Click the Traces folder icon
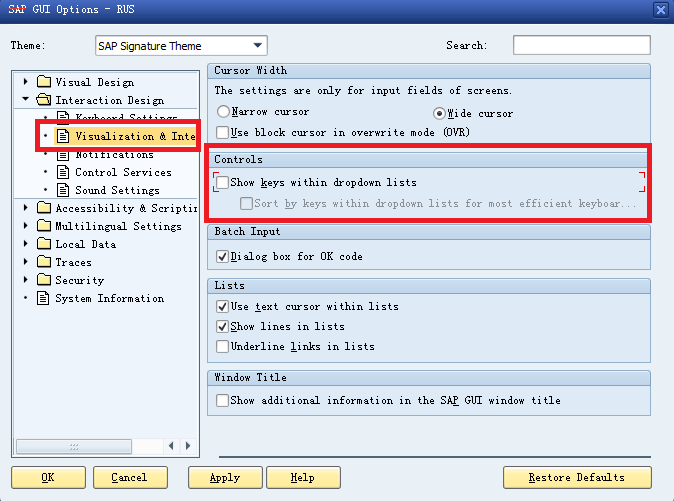 [x=44, y=262]
